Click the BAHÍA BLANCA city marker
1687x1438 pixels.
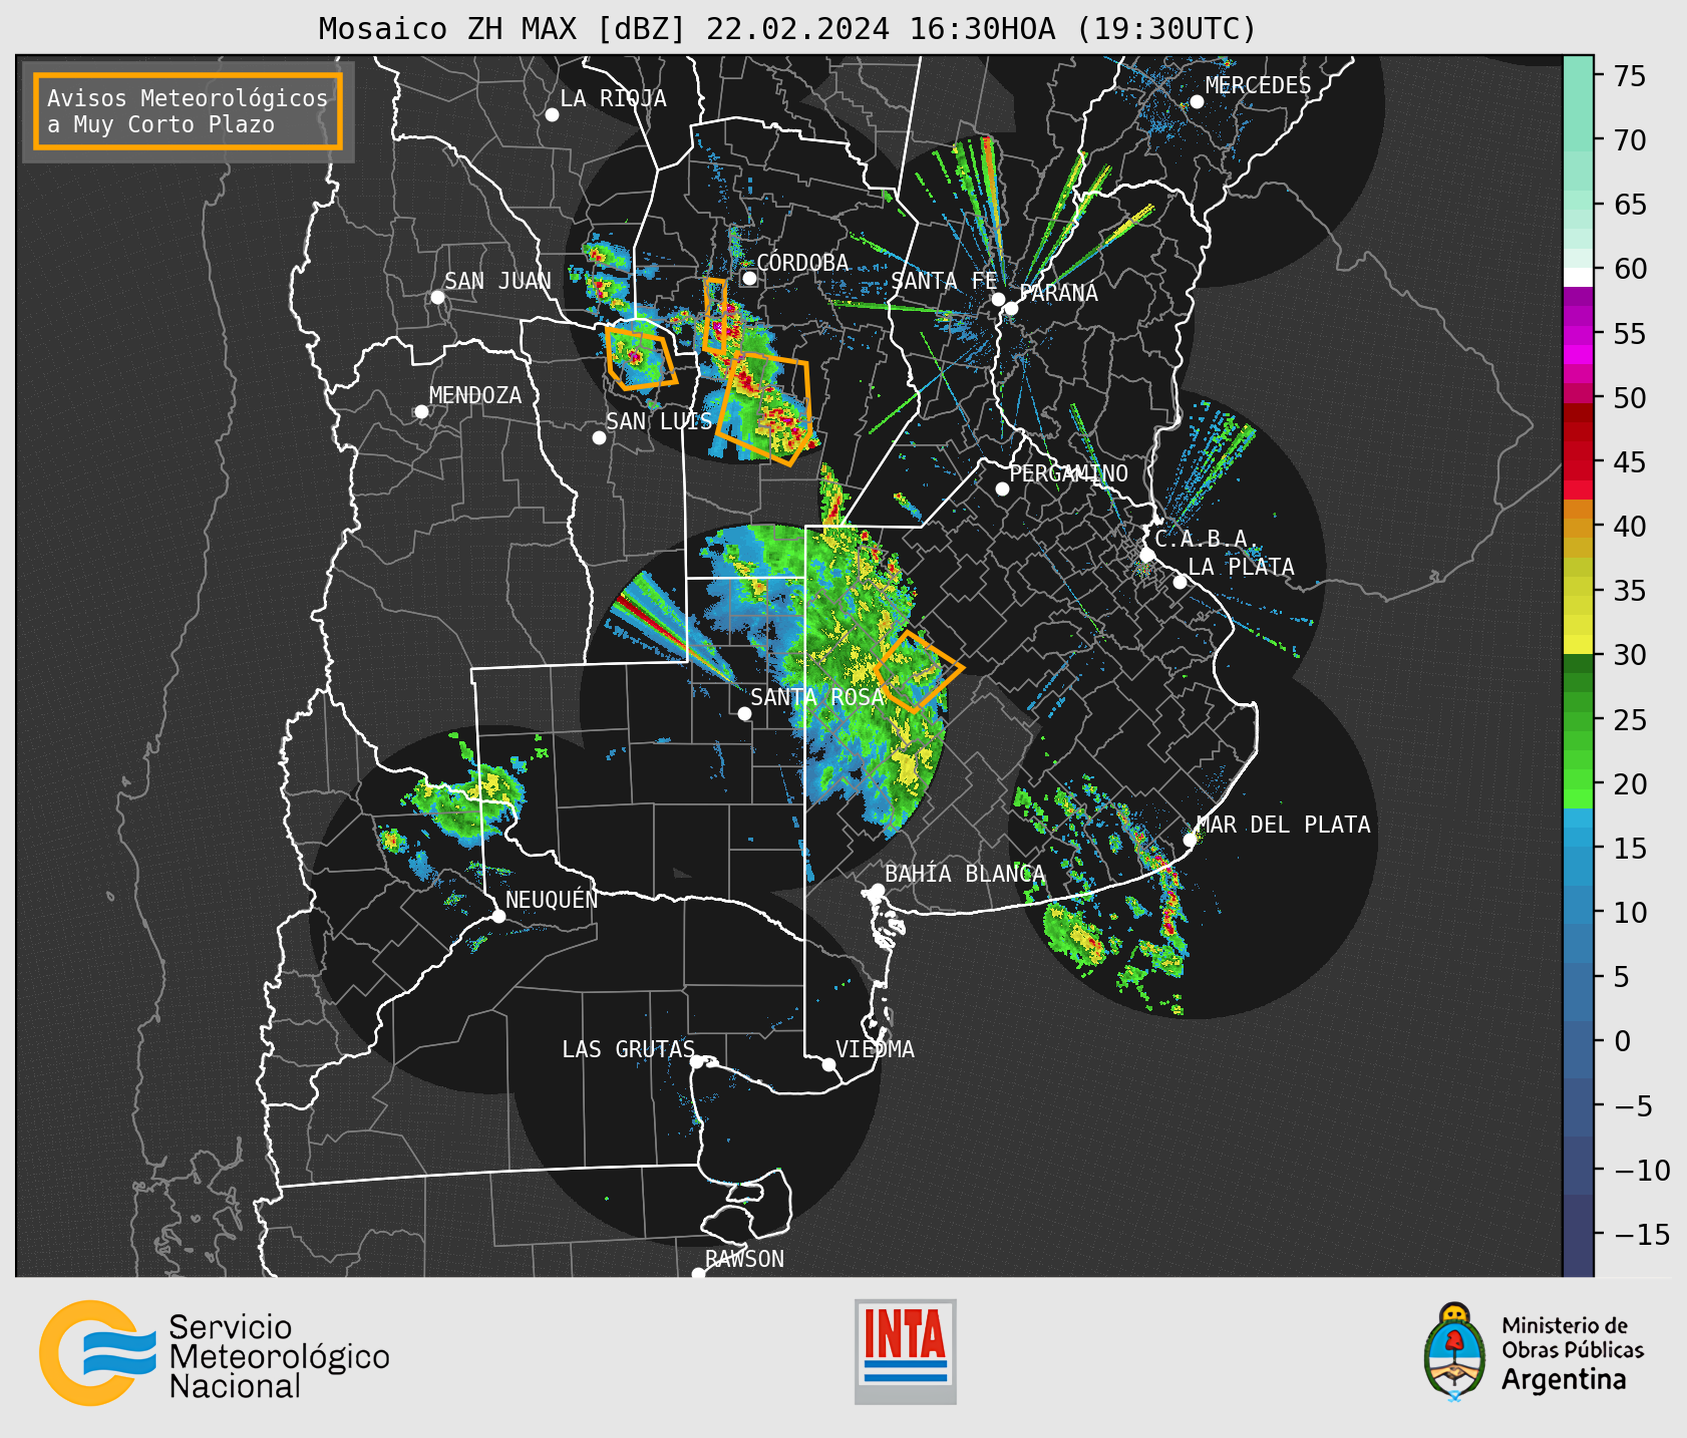(x=877, y=890)
